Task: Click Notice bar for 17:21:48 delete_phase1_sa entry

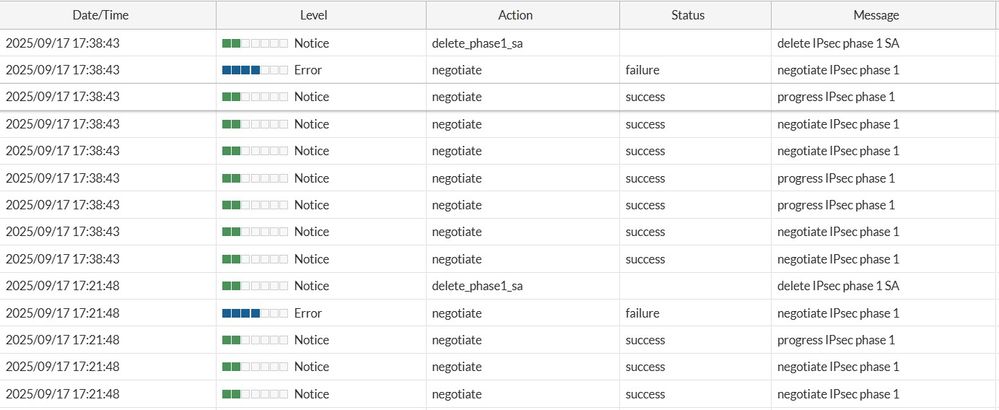Action: [255, 286]
